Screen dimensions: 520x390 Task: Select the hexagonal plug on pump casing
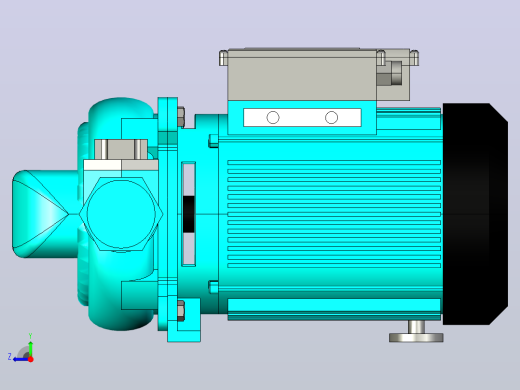pyautogui.click(x=121, y=214)
